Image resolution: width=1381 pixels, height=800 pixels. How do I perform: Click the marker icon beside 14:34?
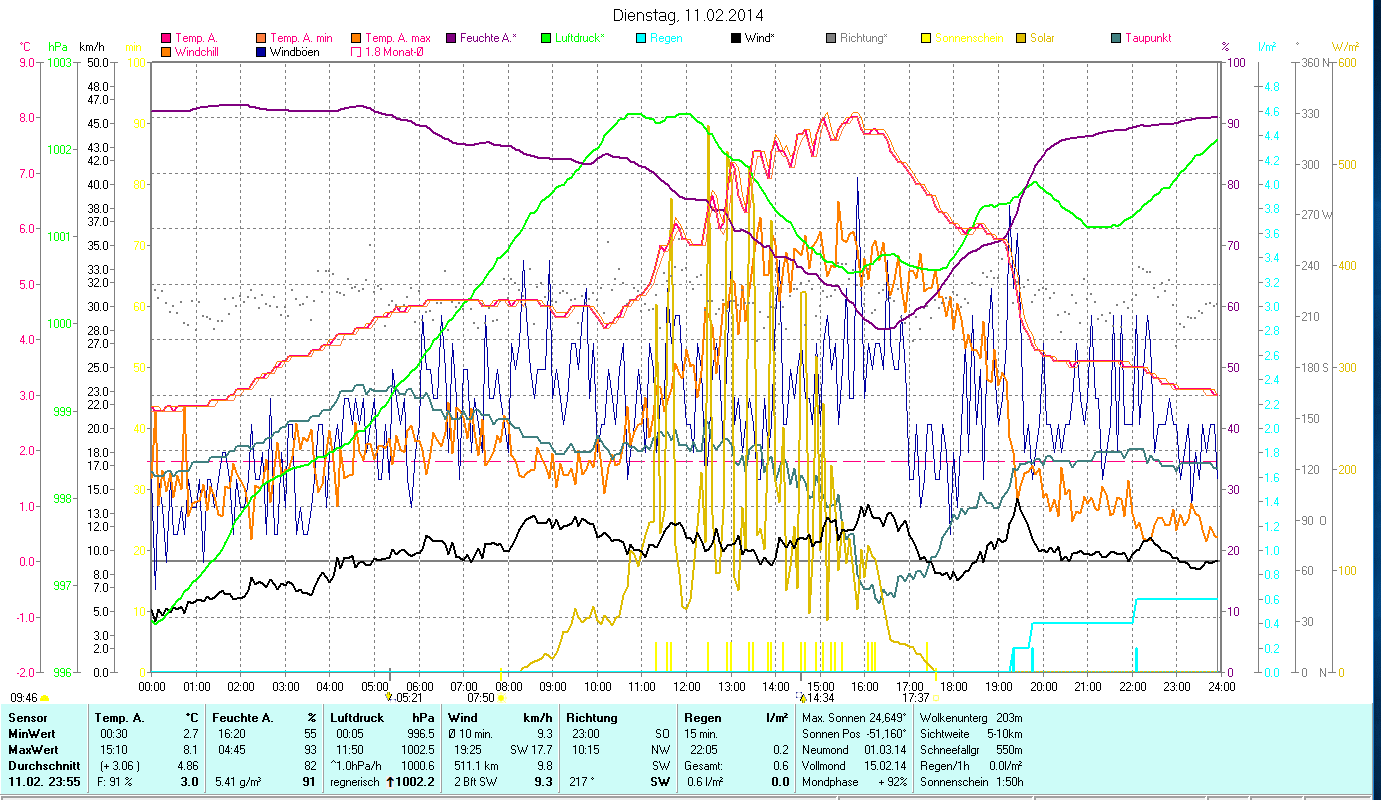(801, 697)
